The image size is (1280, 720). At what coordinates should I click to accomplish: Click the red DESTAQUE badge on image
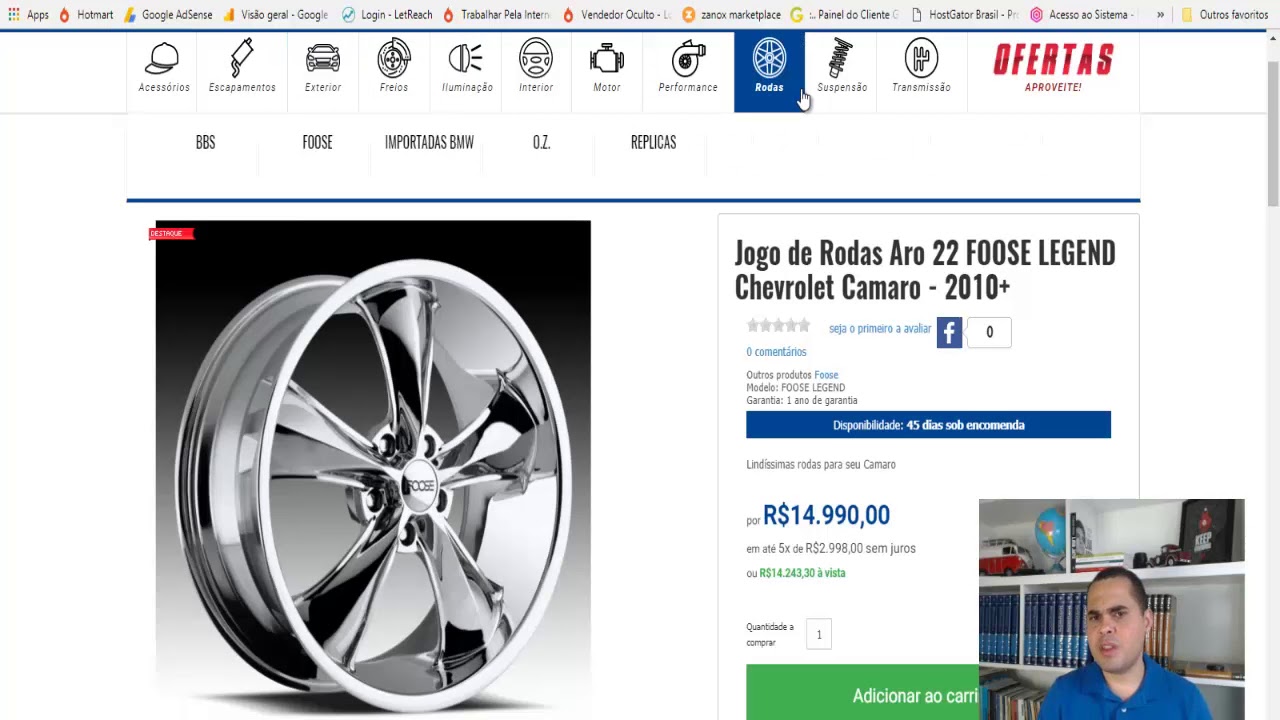point(170,234)
